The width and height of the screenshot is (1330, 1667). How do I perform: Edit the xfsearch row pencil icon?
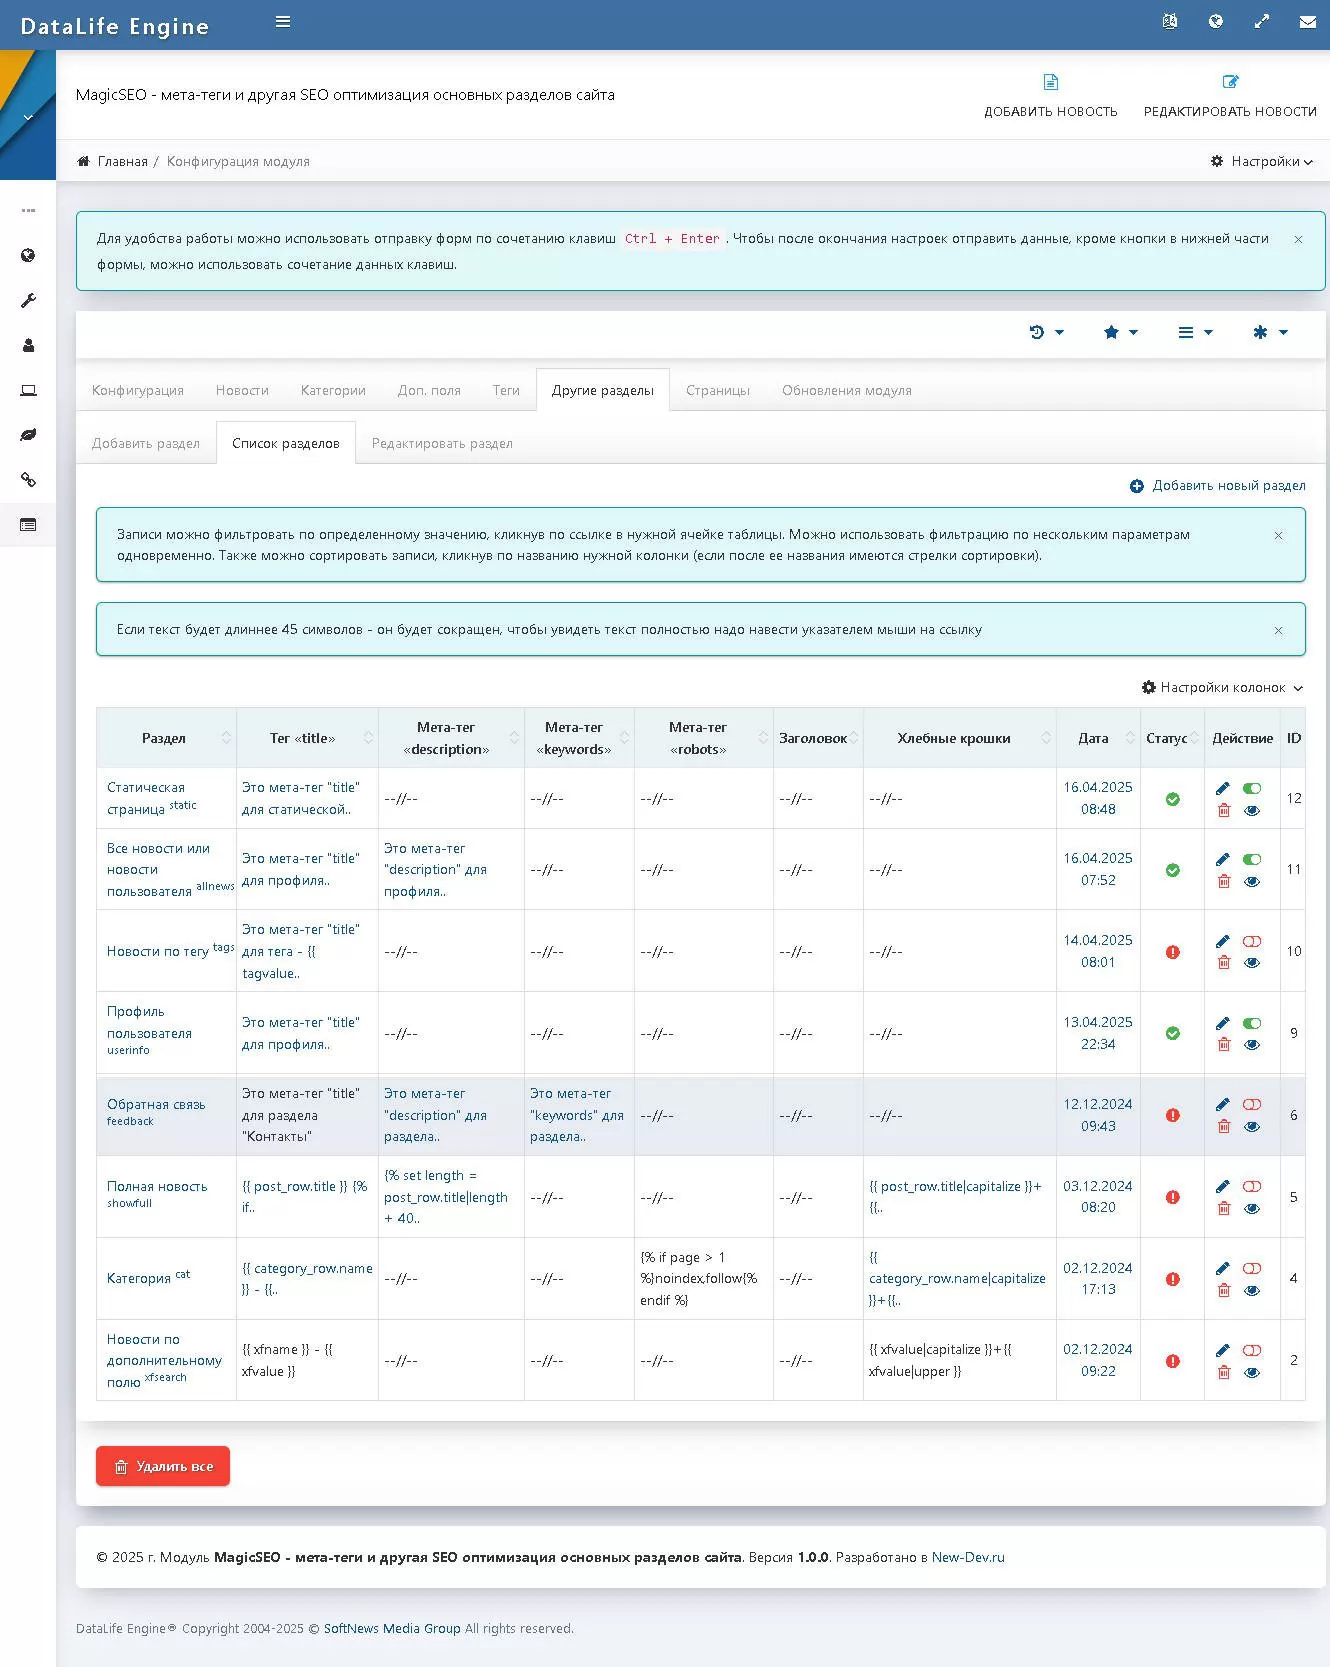point(1223,1350)
